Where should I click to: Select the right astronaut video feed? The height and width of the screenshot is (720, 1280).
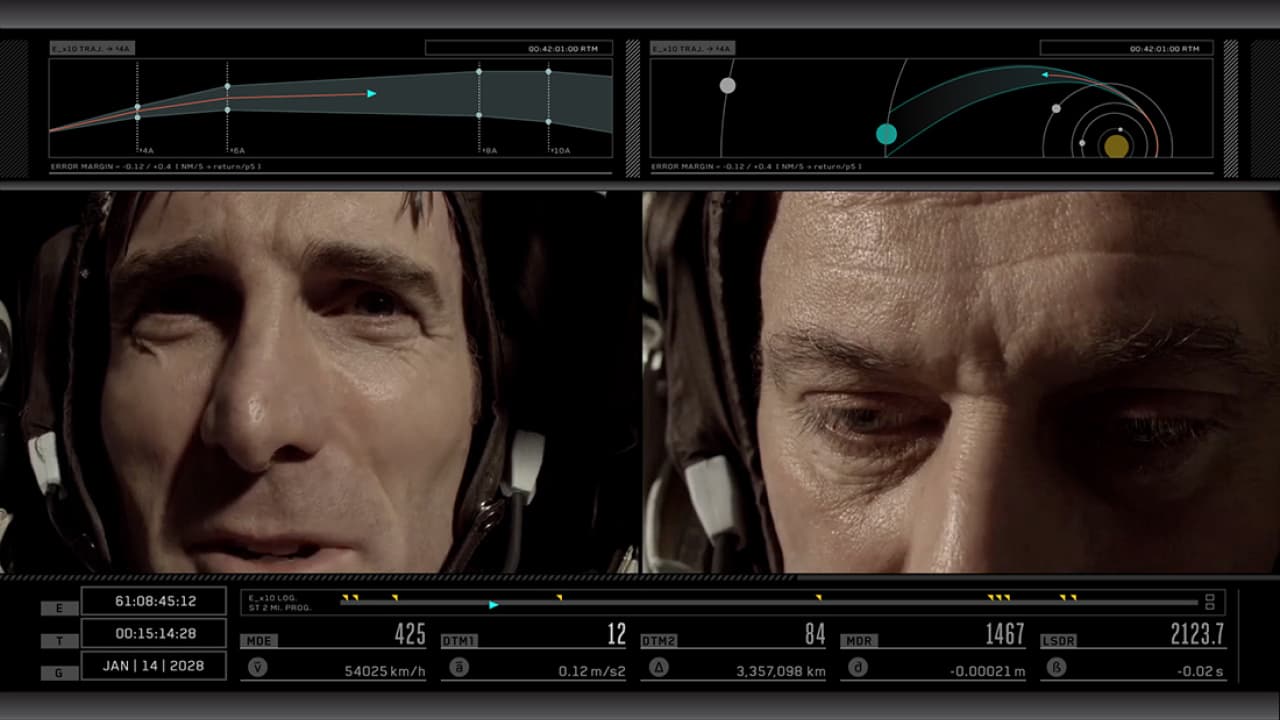click(x=961, y=382)
